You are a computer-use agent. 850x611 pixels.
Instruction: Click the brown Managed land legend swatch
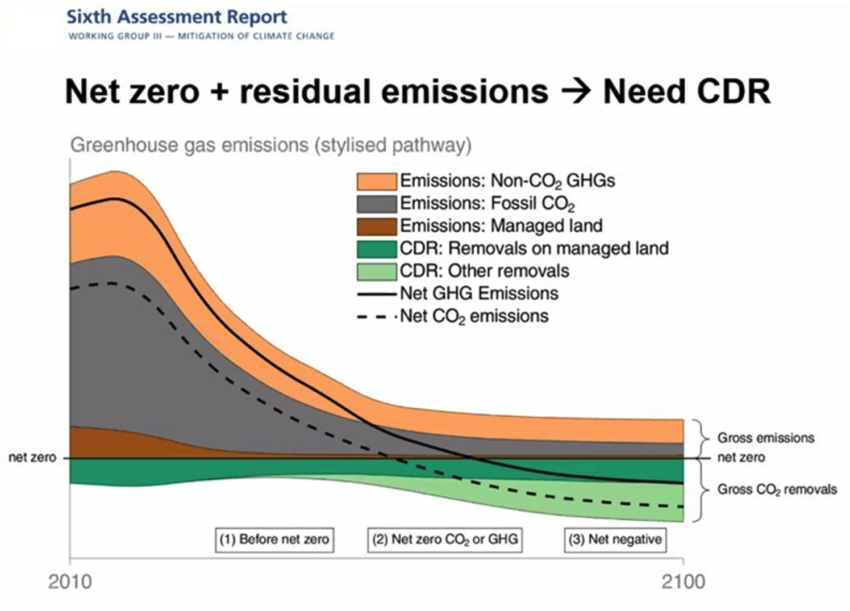coord(377,226)
